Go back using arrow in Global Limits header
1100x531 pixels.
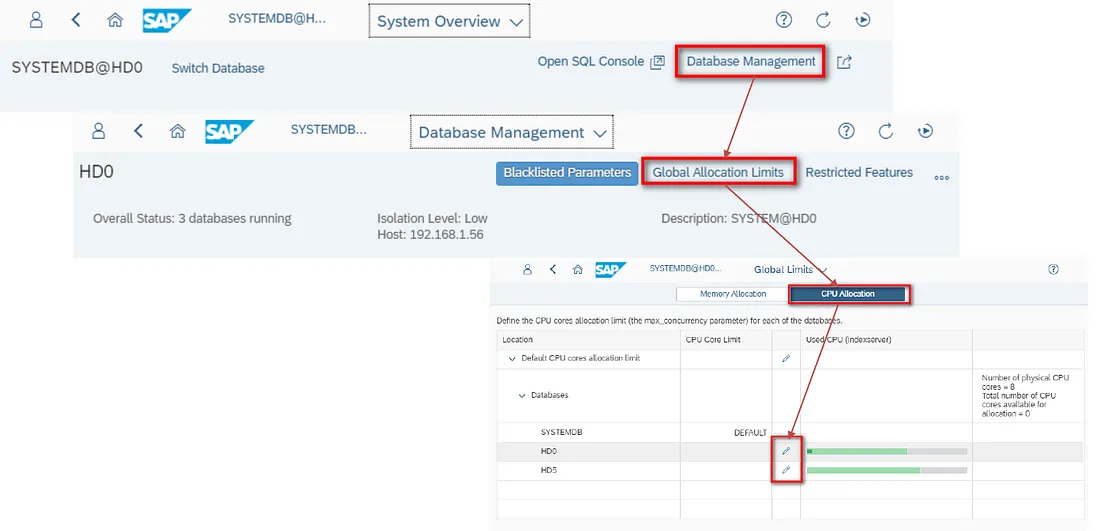coord(553,269)
